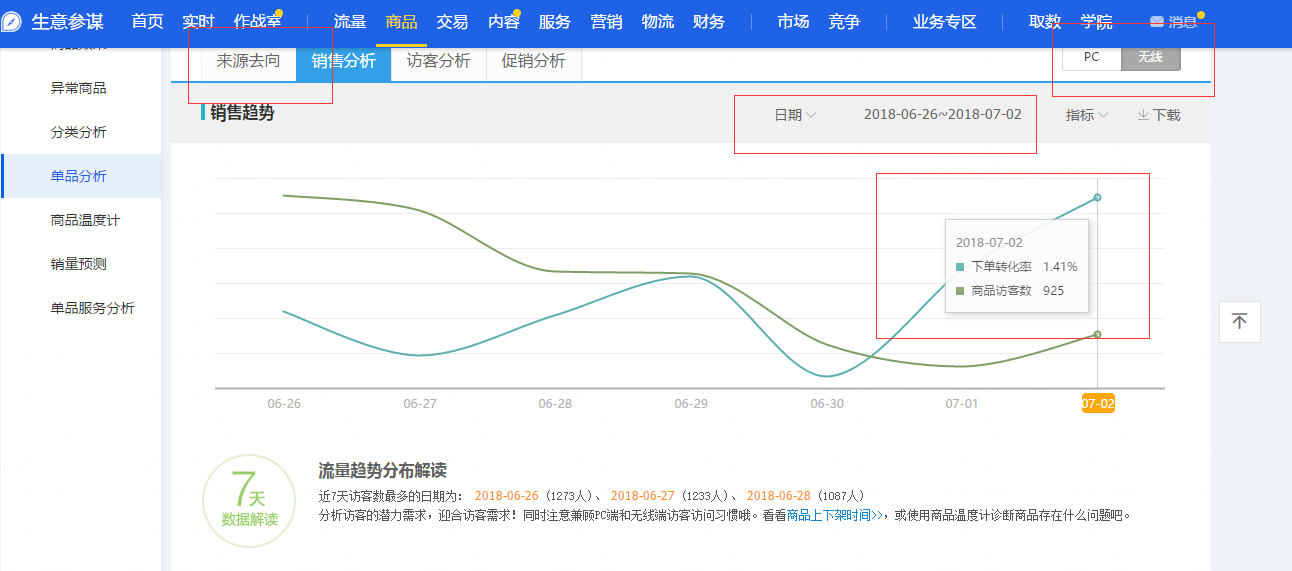Click the back-to-top arrow button

(x=1239, y=322)
